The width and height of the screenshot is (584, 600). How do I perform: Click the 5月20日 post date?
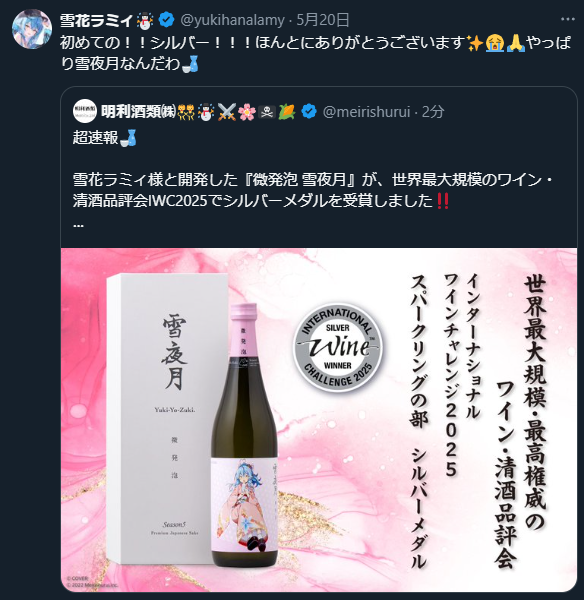click(x=323, y=20)
